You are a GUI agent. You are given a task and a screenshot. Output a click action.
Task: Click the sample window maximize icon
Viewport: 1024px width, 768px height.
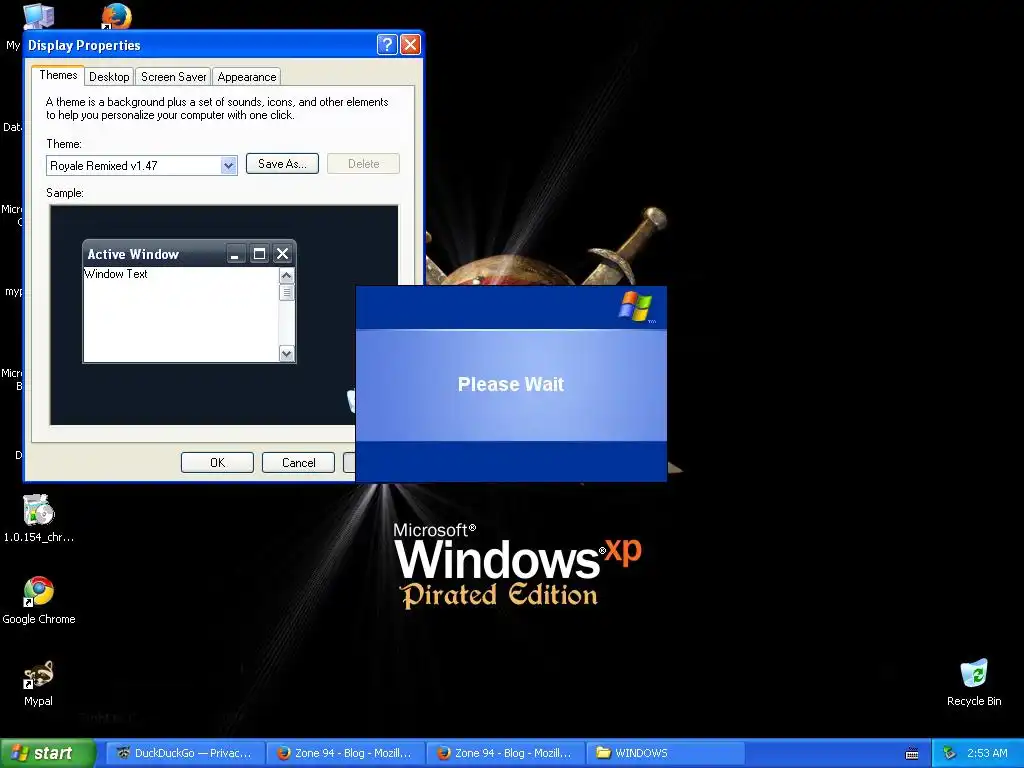[x=259, y=253]
